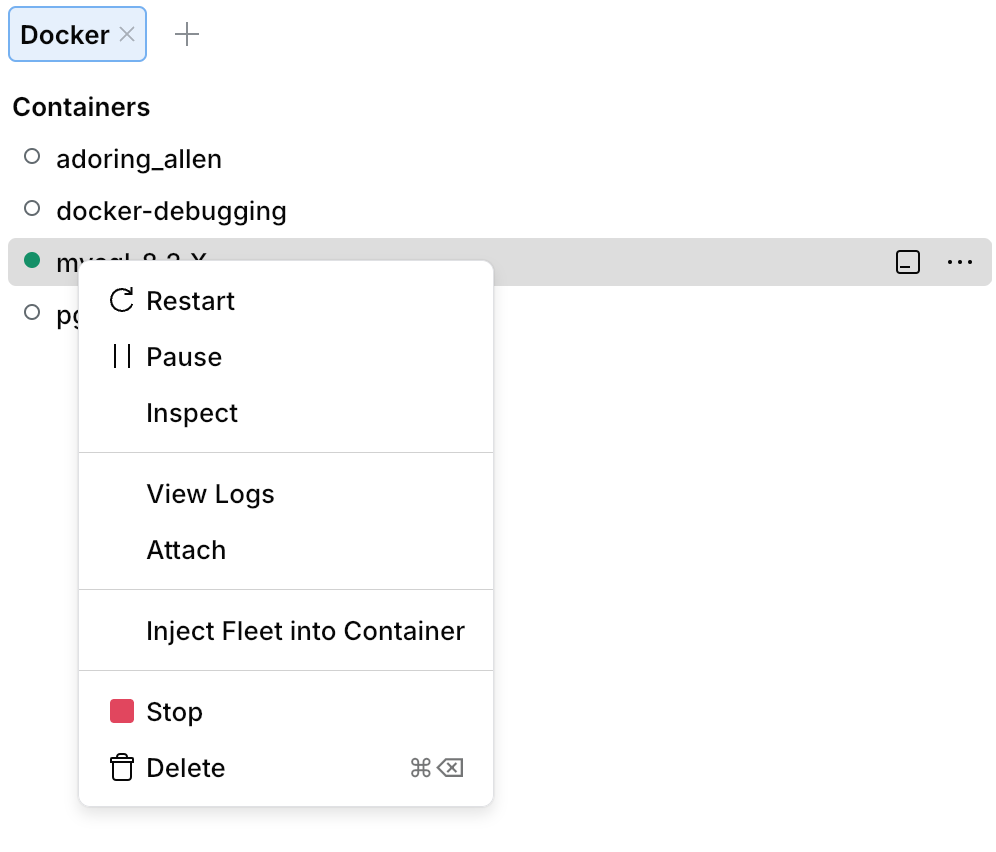
Task: Click the Containers section header
Action: (80, 106)
